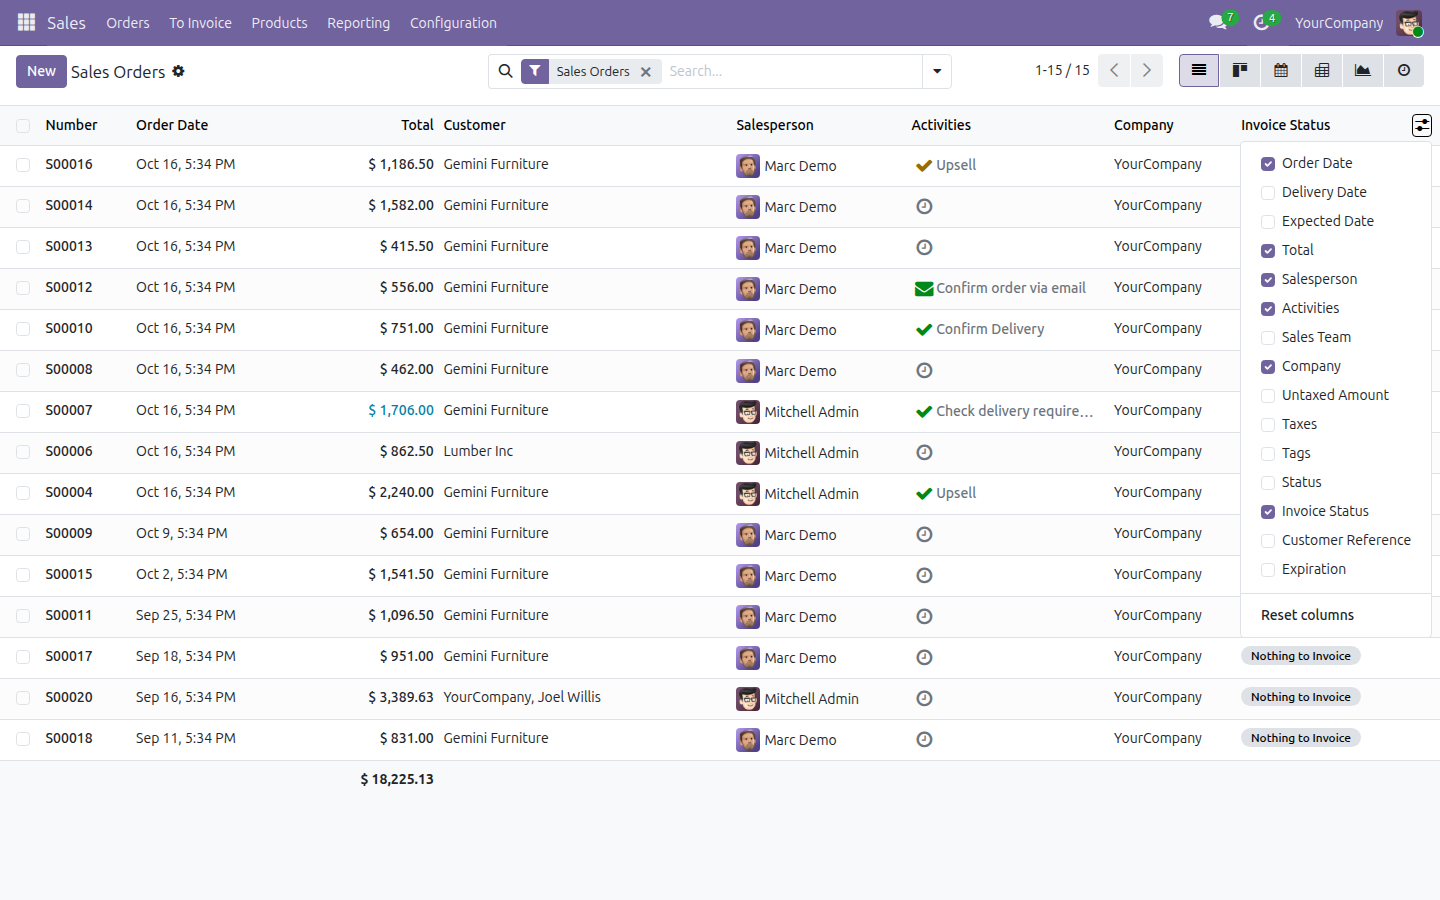Viewport: 1440px width, 900px height.
Task: Open the apps grid home menu
Action: click(x=27, y=22)
